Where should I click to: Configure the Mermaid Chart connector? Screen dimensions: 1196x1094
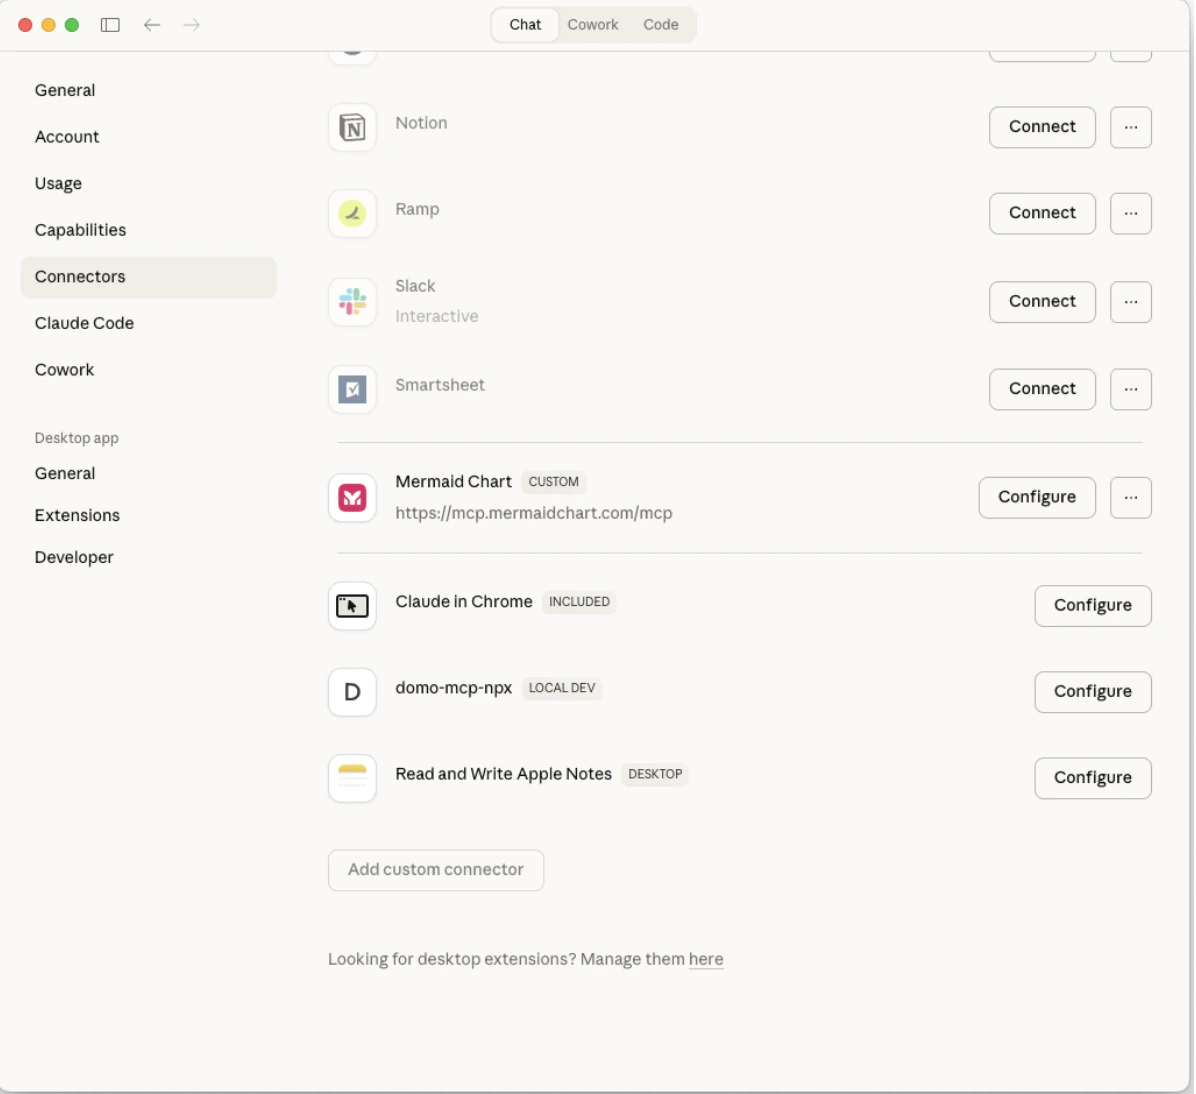1037,498
